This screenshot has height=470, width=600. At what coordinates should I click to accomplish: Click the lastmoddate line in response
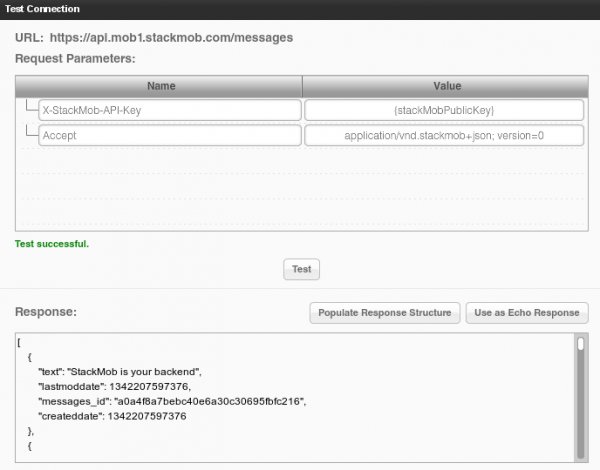point(114,386)
